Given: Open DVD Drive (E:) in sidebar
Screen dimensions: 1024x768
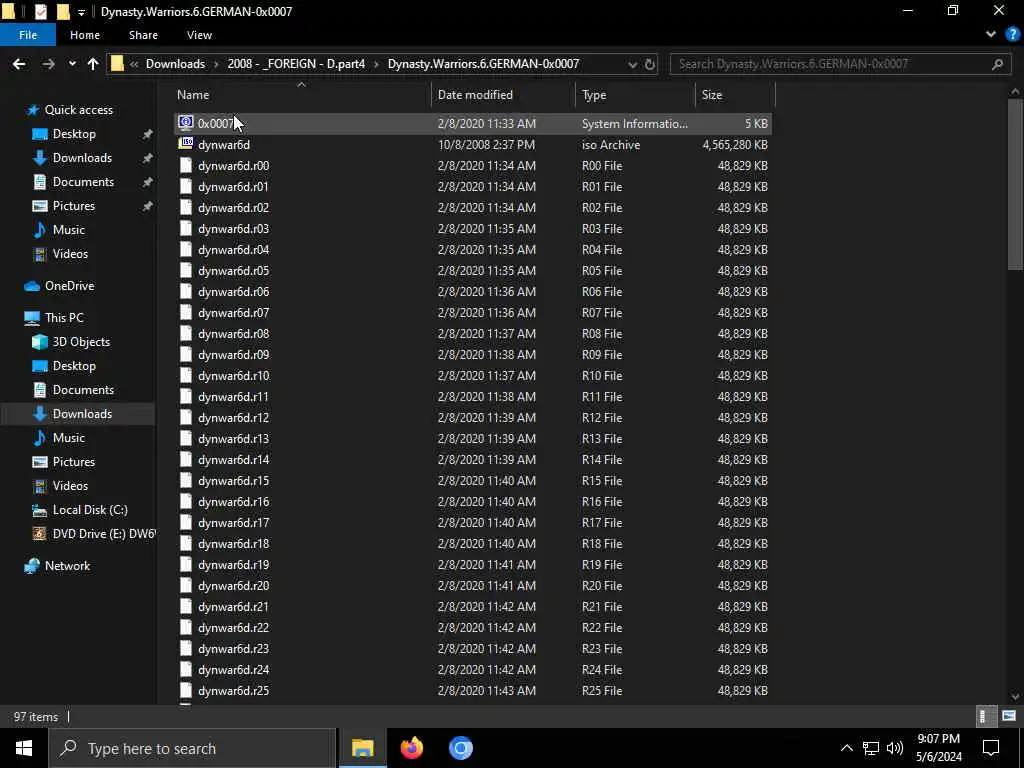Looking at the screenshot, I should 104,534.
